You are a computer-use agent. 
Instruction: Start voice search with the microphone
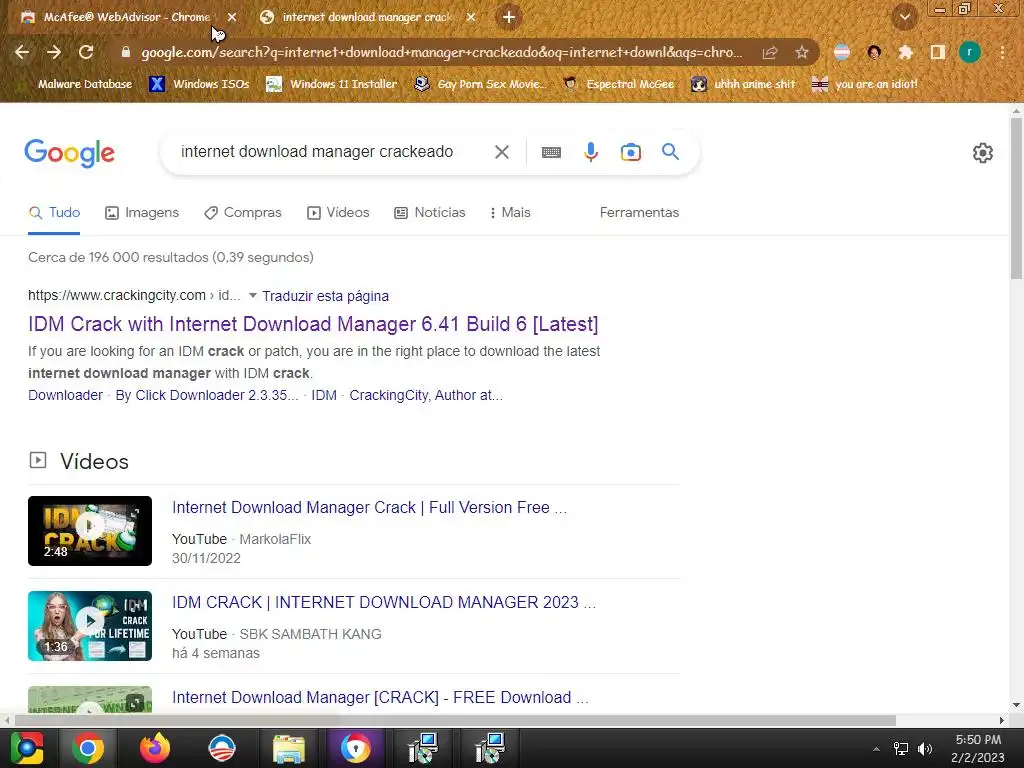590,152
